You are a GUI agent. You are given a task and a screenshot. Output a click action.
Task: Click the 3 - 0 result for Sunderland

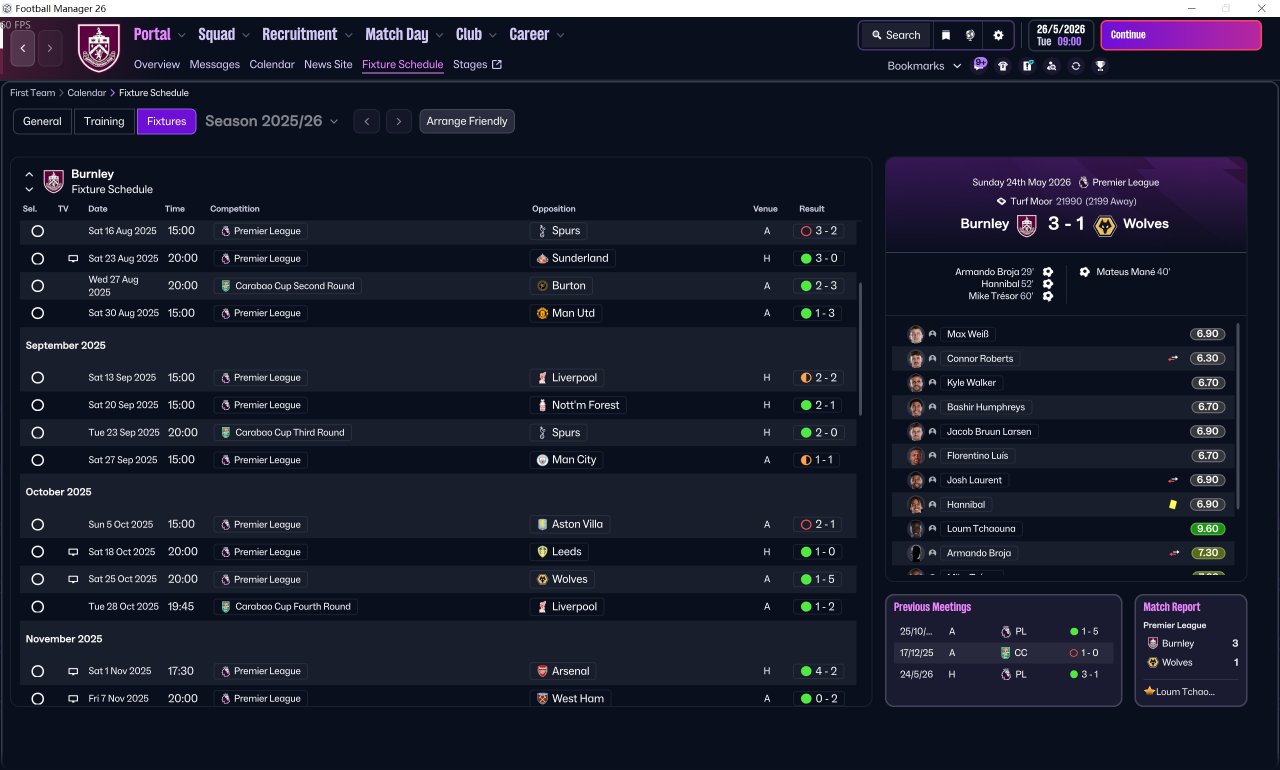click(x=819, y=258)
